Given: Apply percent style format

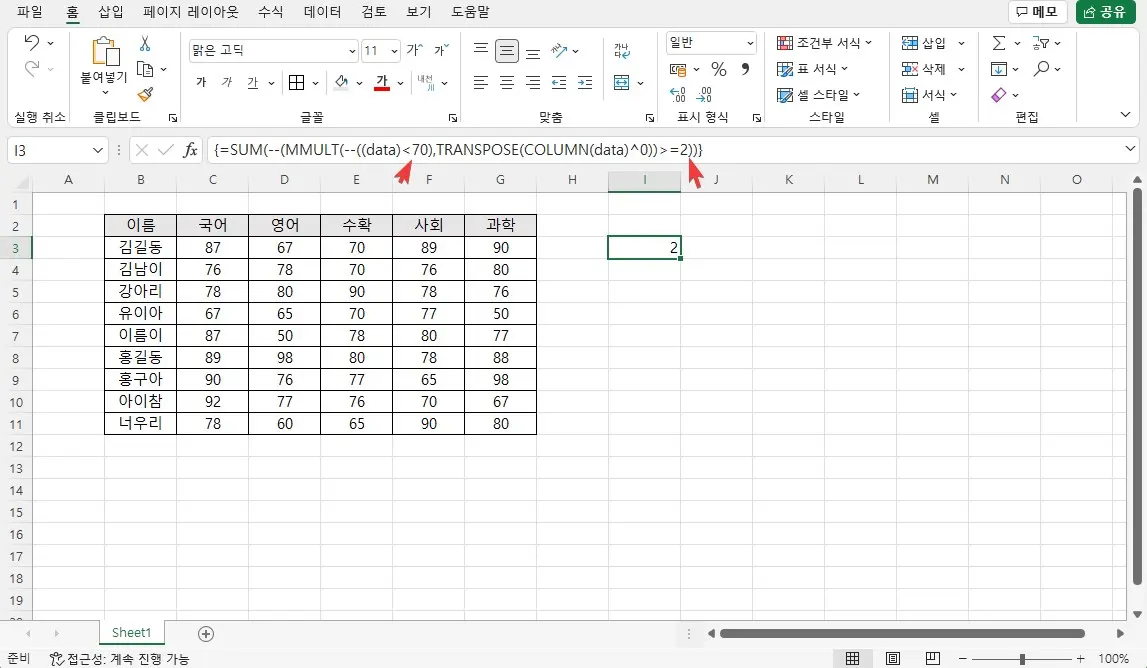Looking at the screenshot, I should [x=718, y=69].
